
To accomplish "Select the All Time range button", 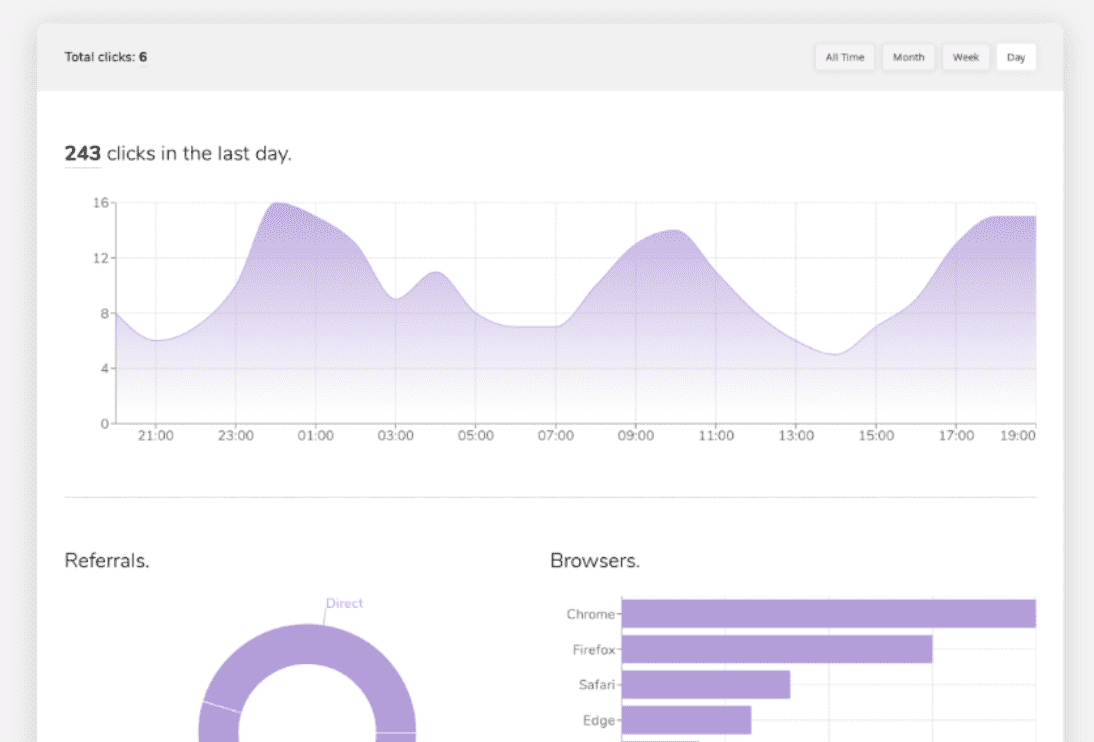I will (844, 57).
